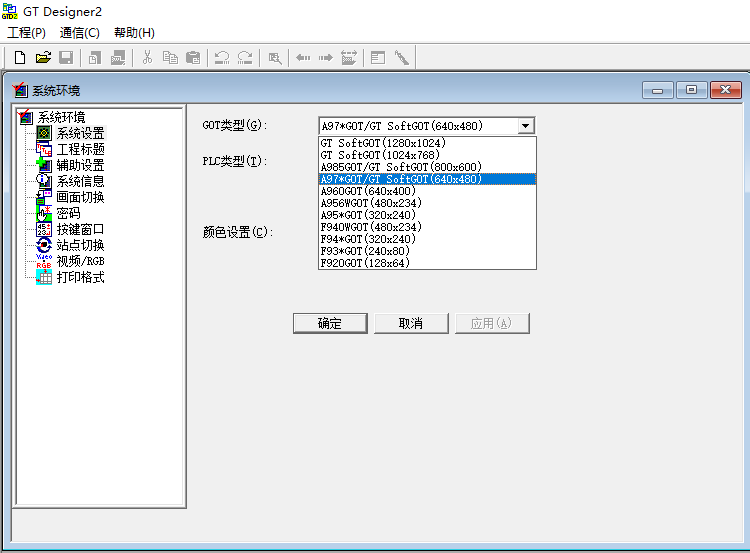The width and height of the screenshot is (750, 553).
Task: Select 系统信息 in the tree
Action: (x=80, y=181)
